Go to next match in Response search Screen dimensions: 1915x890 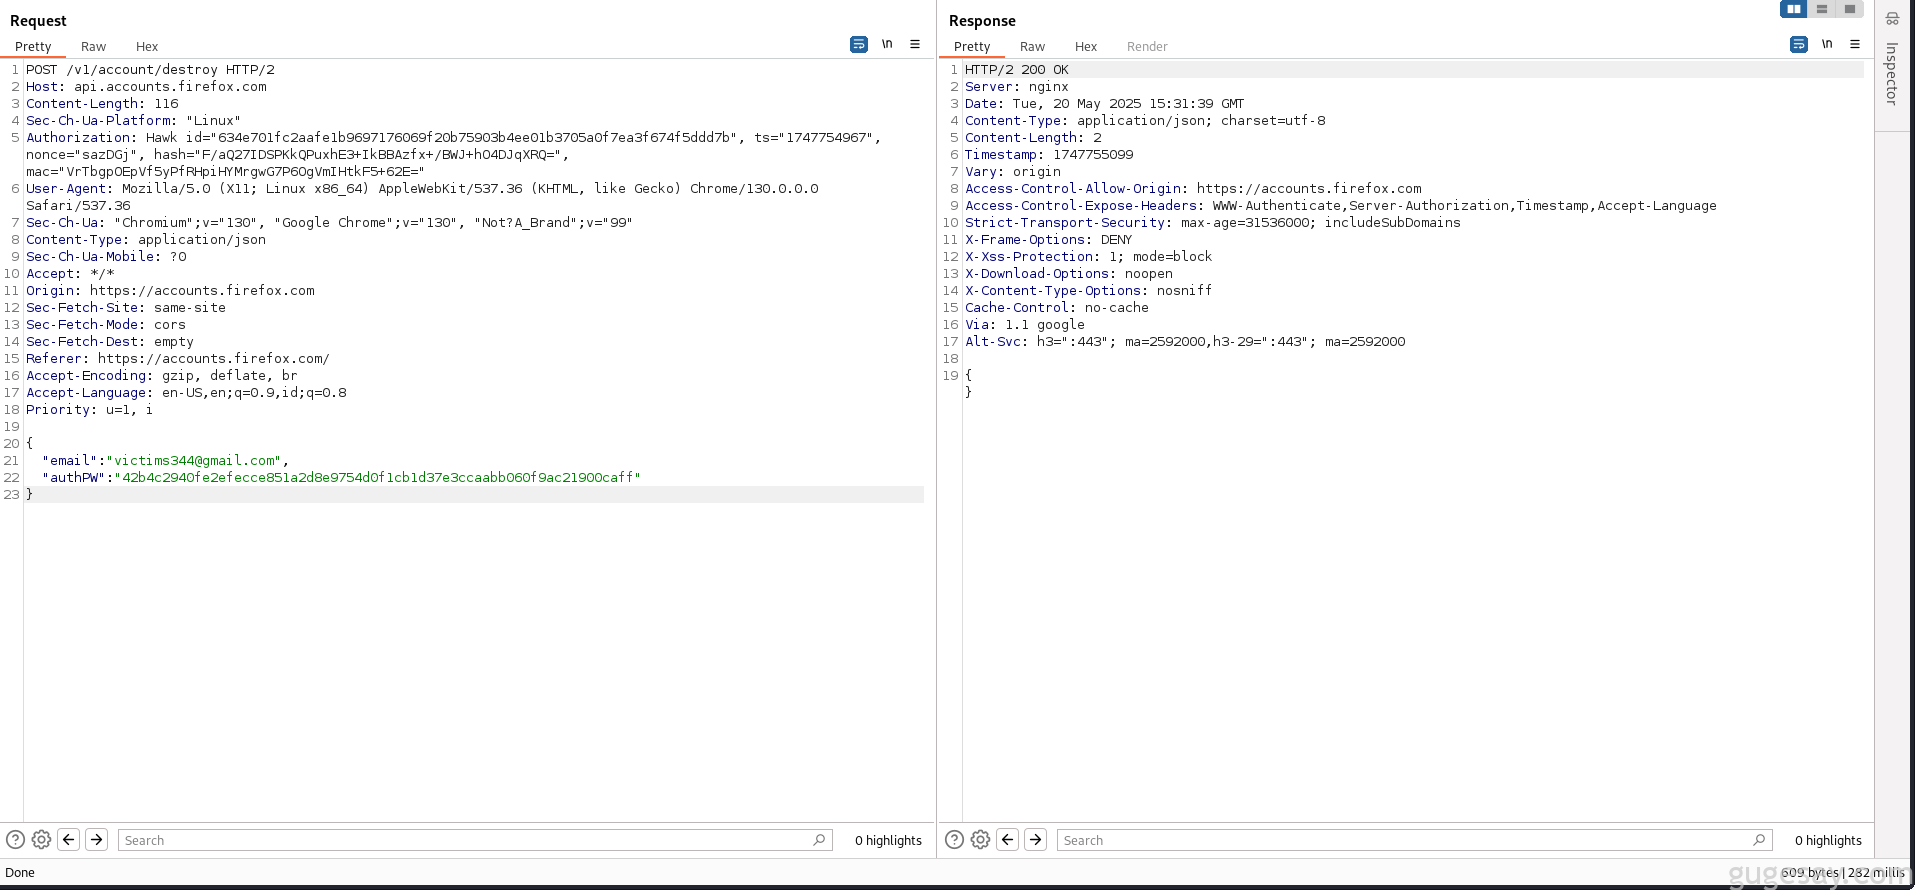[1036, 840]
